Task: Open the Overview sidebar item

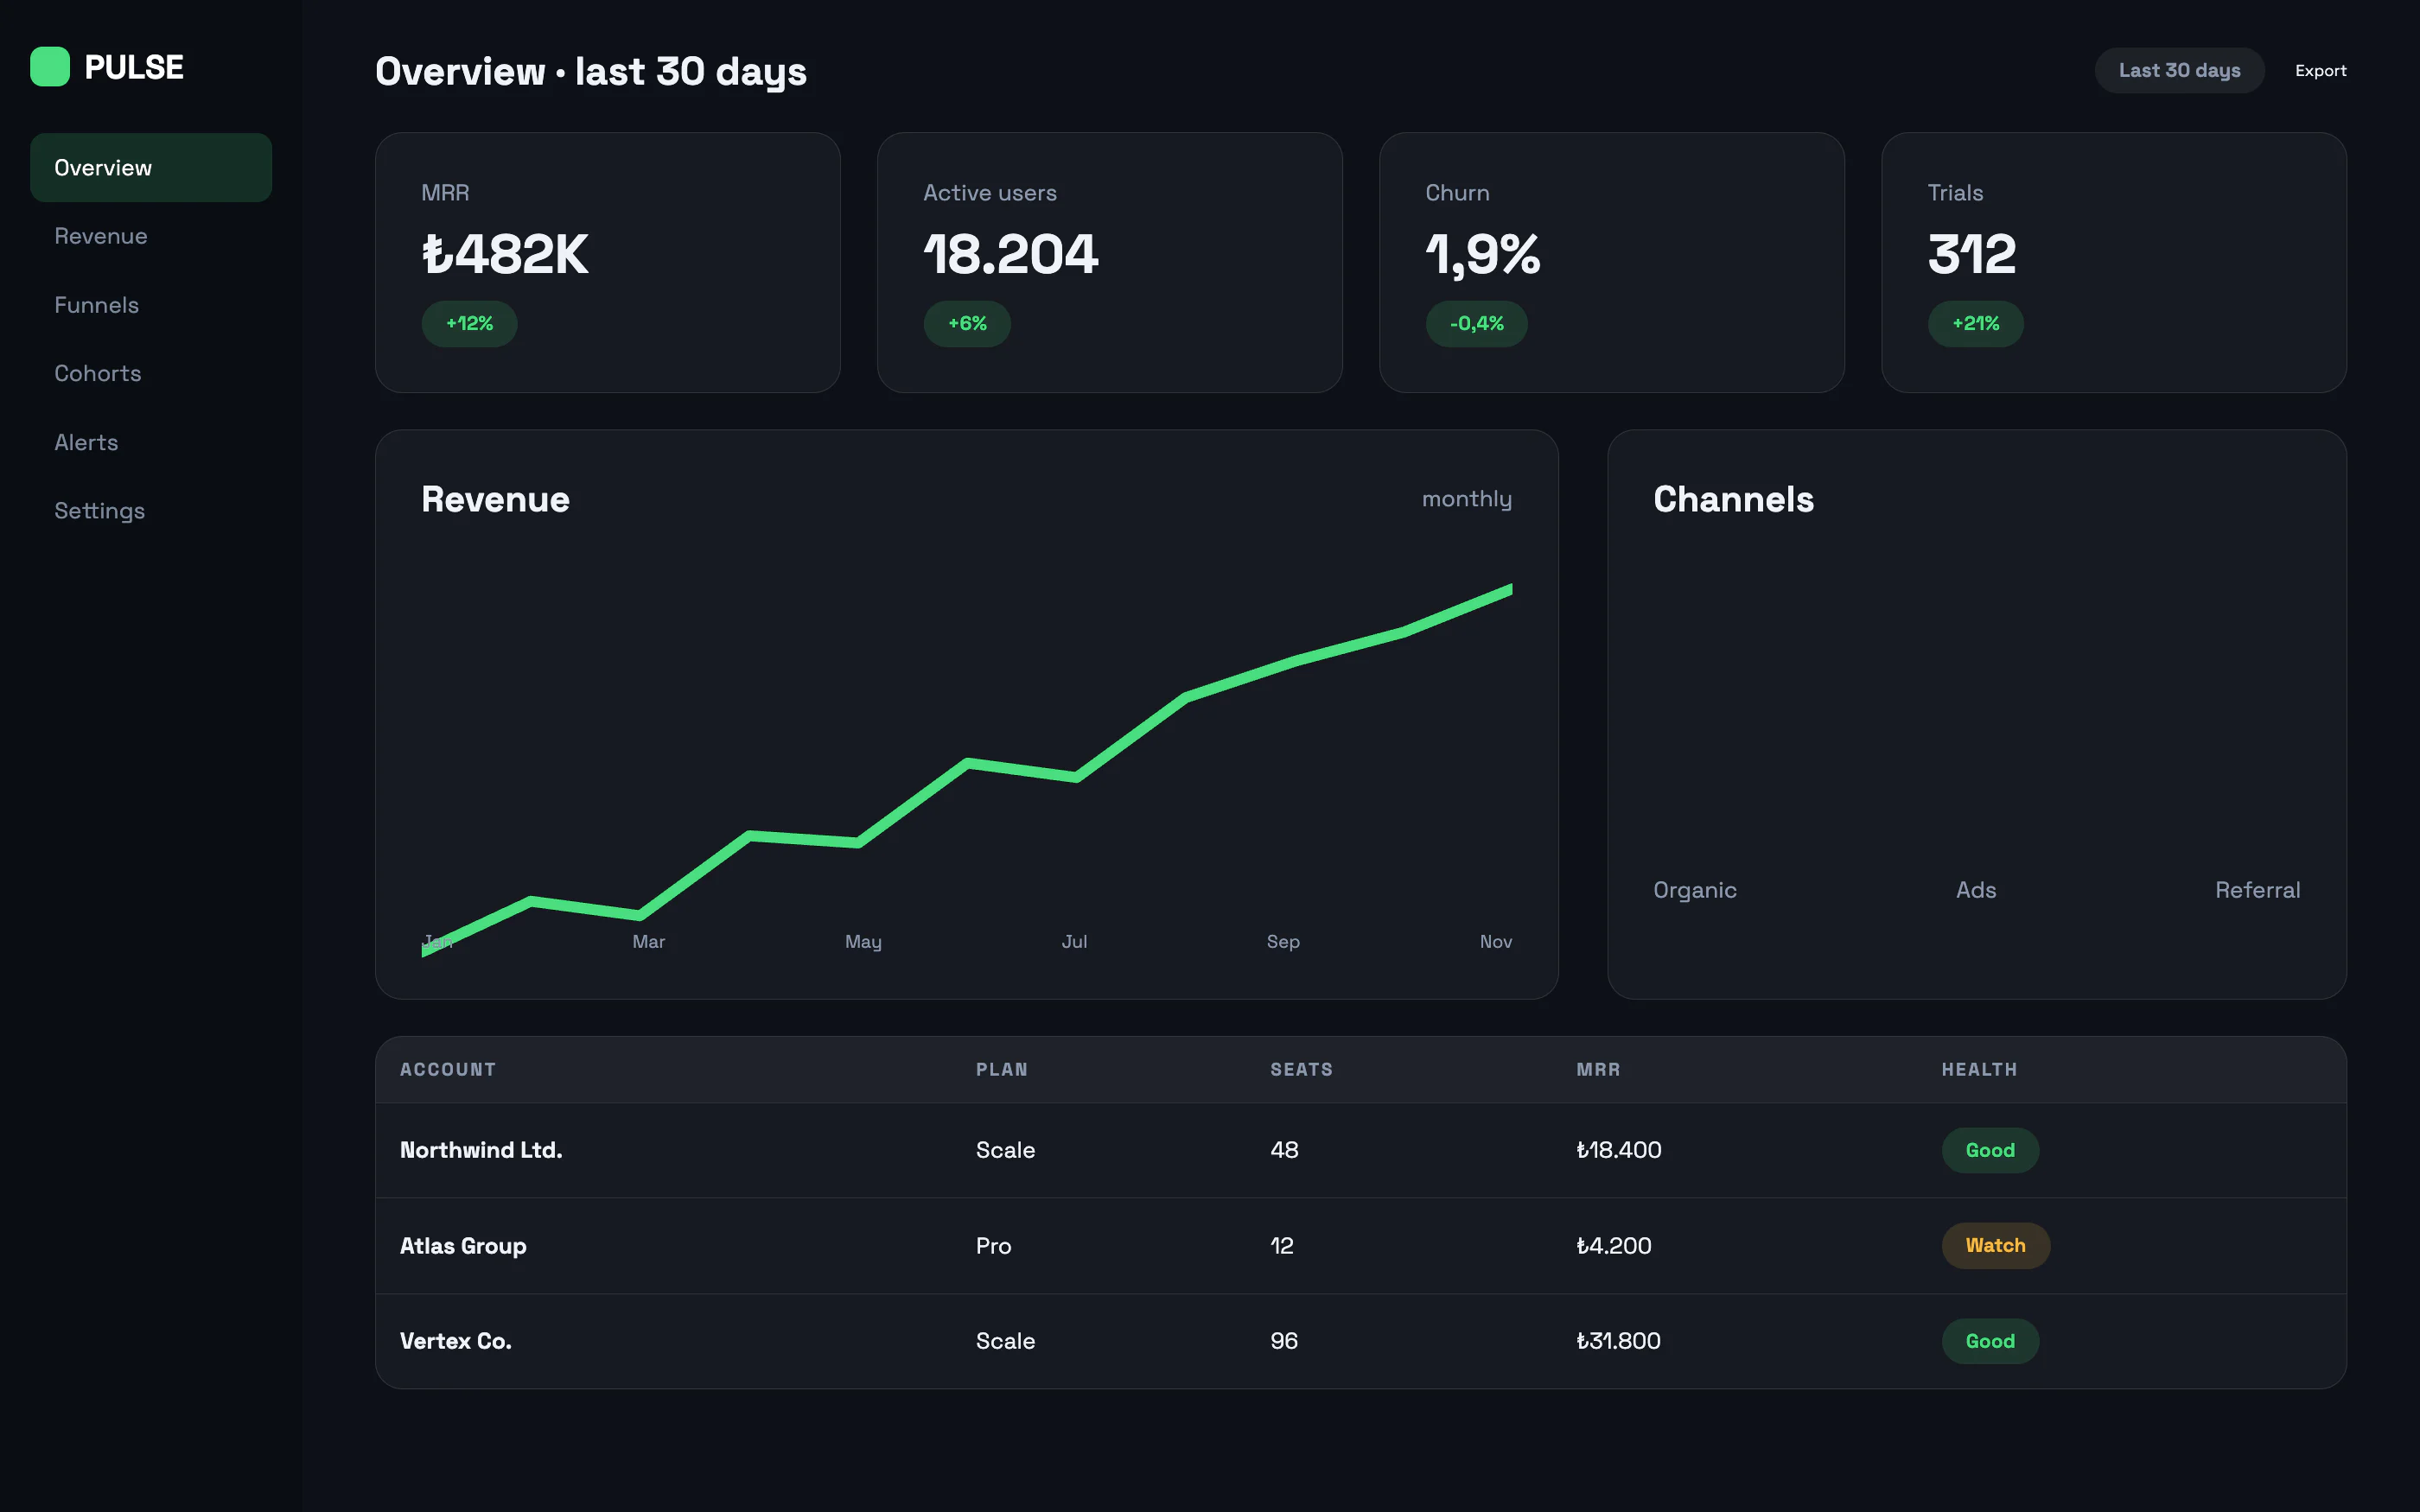Action: pyautogui.click(x=151, y=167)
